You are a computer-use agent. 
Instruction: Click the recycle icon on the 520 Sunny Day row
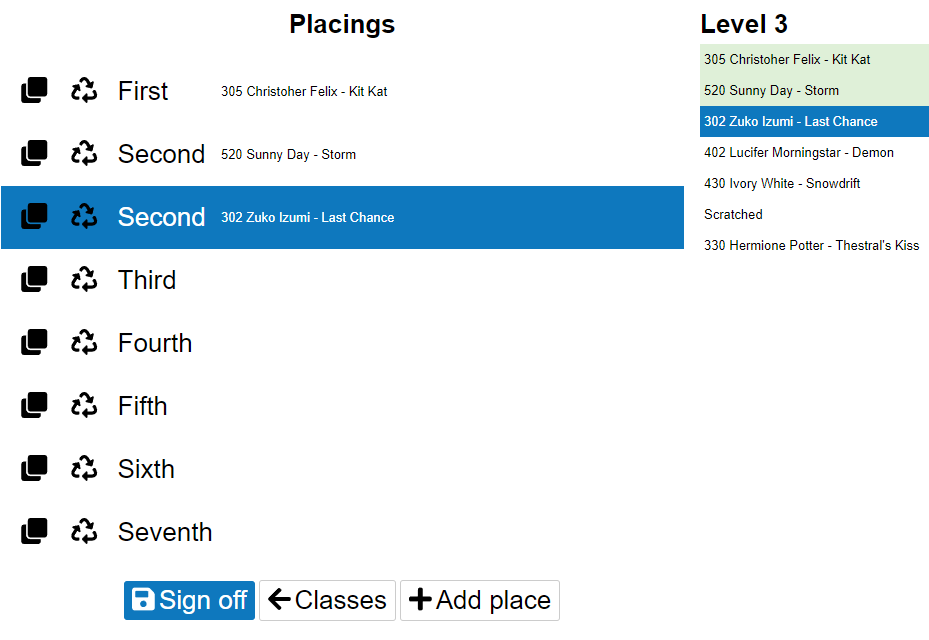pyautogui.click(x=84, y=154)
